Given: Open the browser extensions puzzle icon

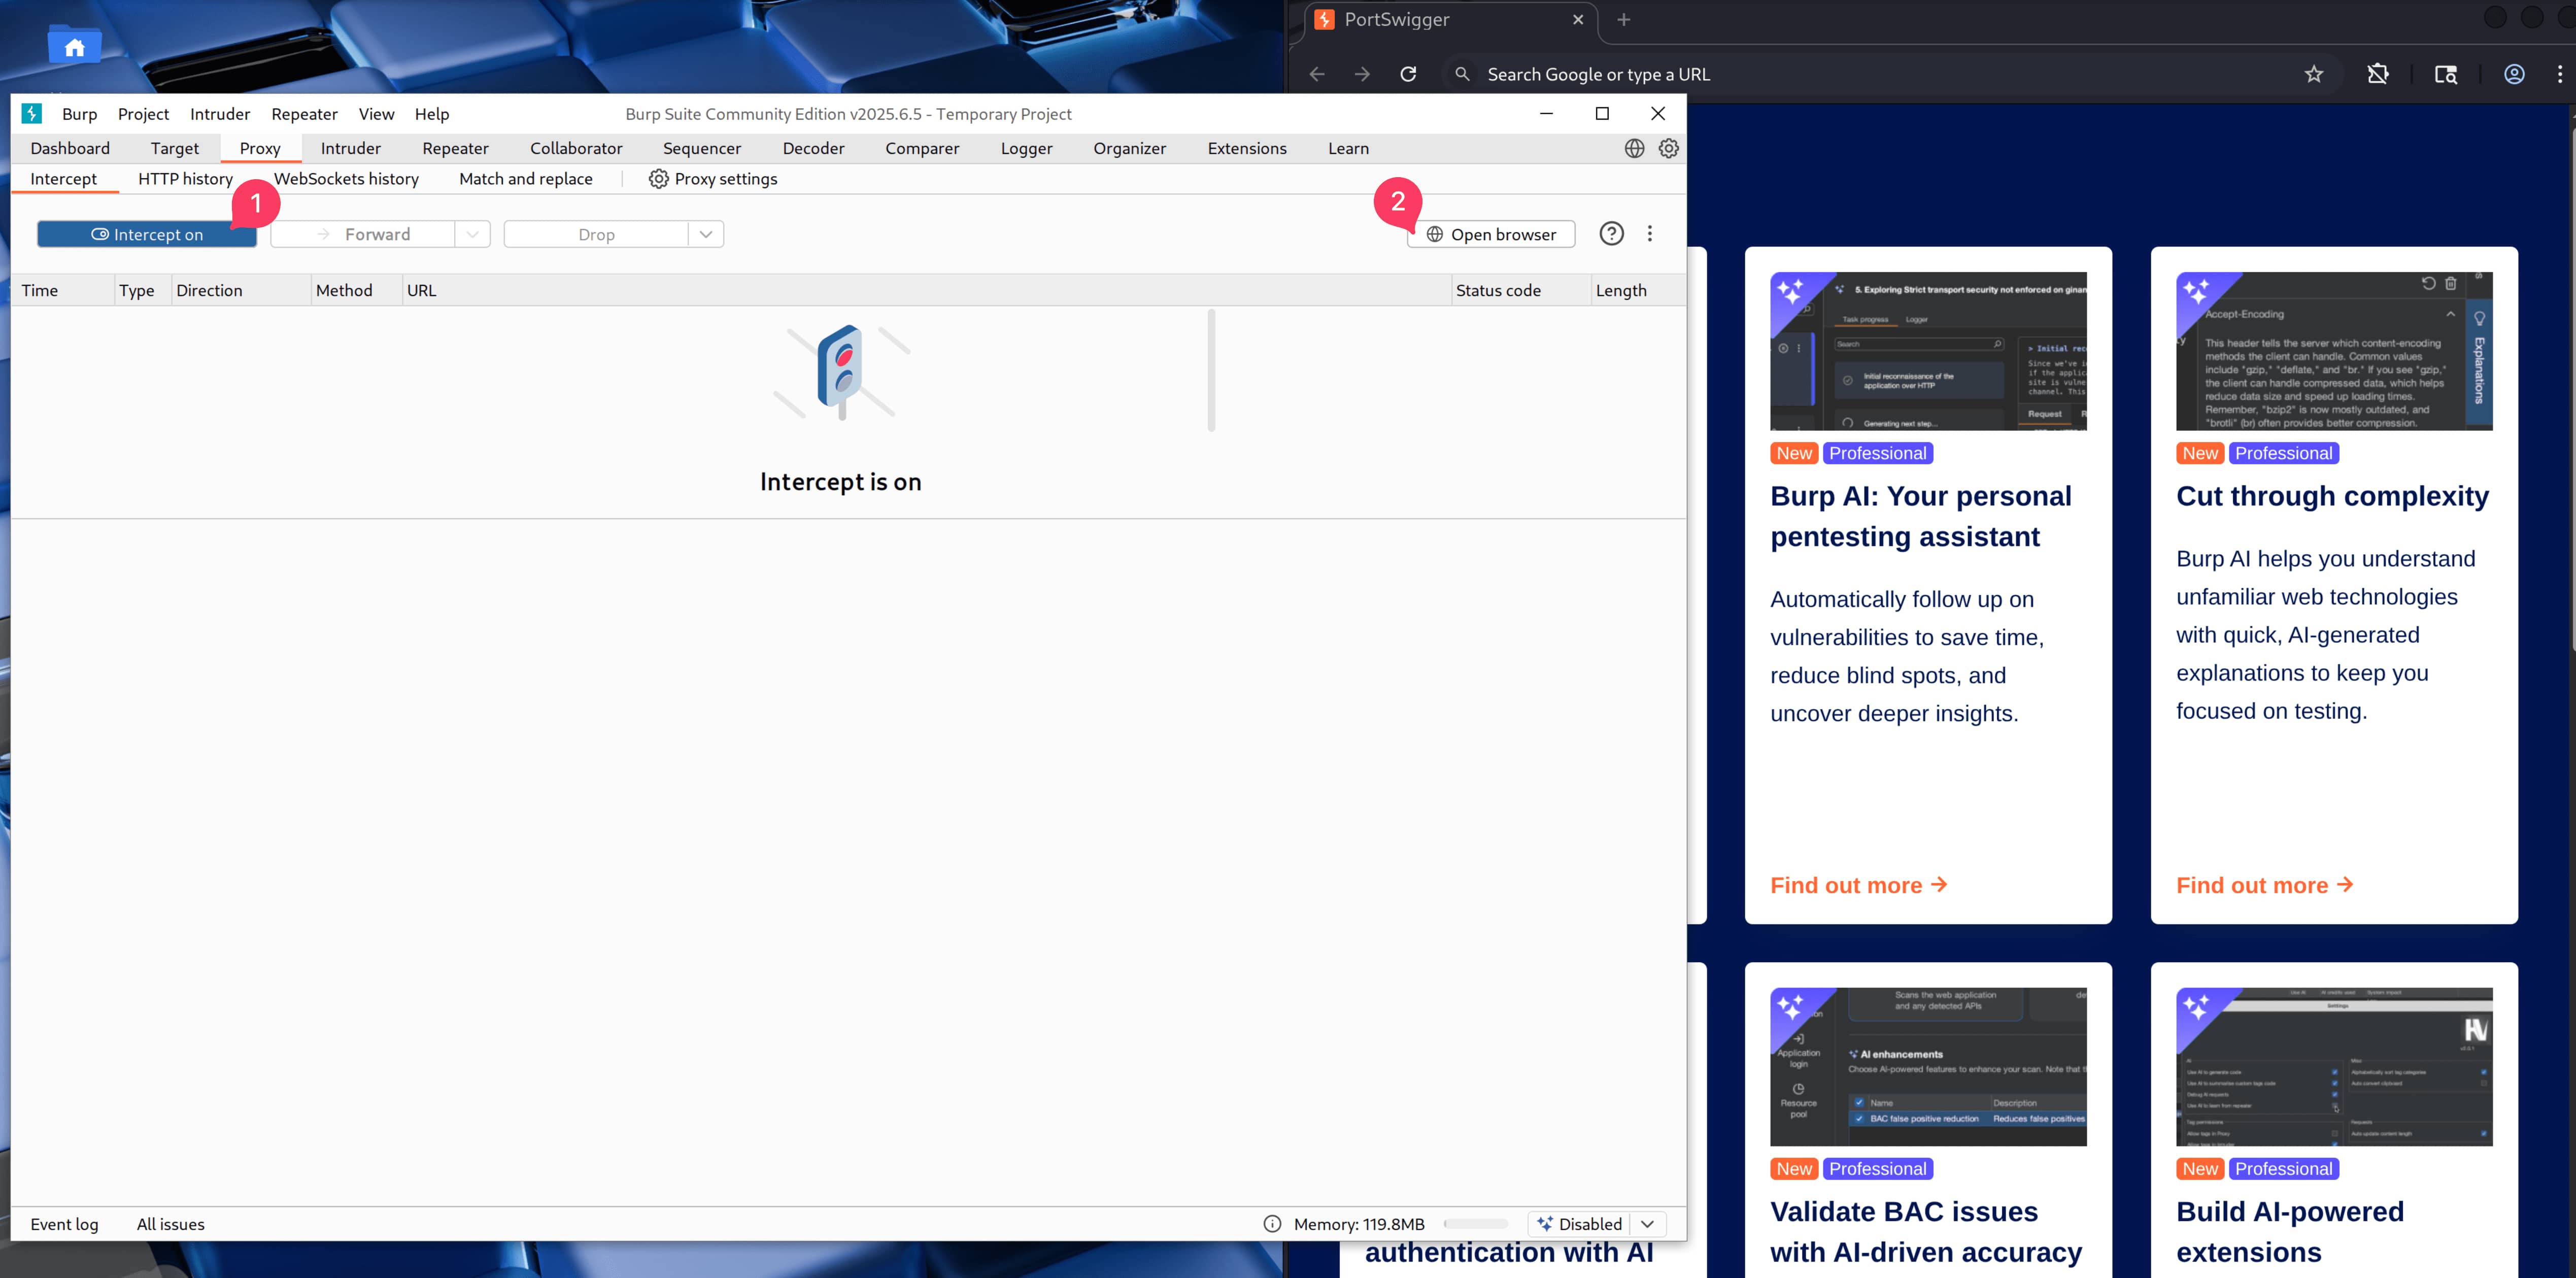Looking at the screenshot, I should click(2378, 74).
